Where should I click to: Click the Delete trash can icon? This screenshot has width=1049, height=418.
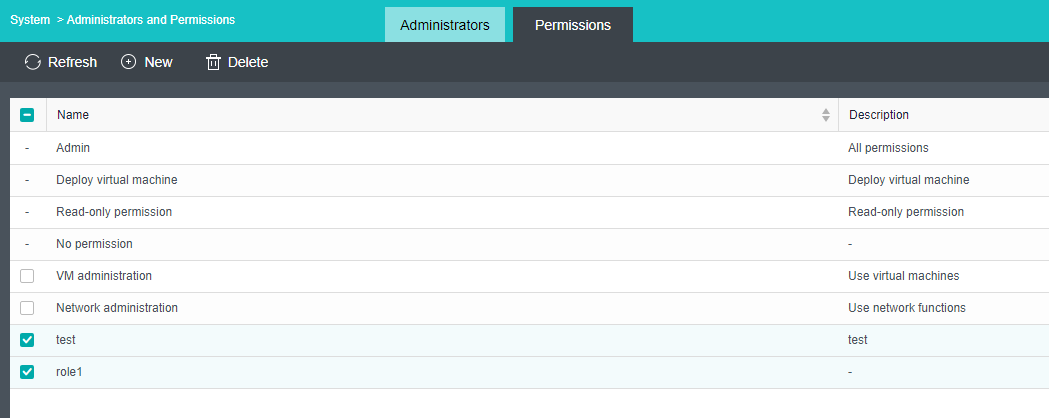(x=213, y=62)
